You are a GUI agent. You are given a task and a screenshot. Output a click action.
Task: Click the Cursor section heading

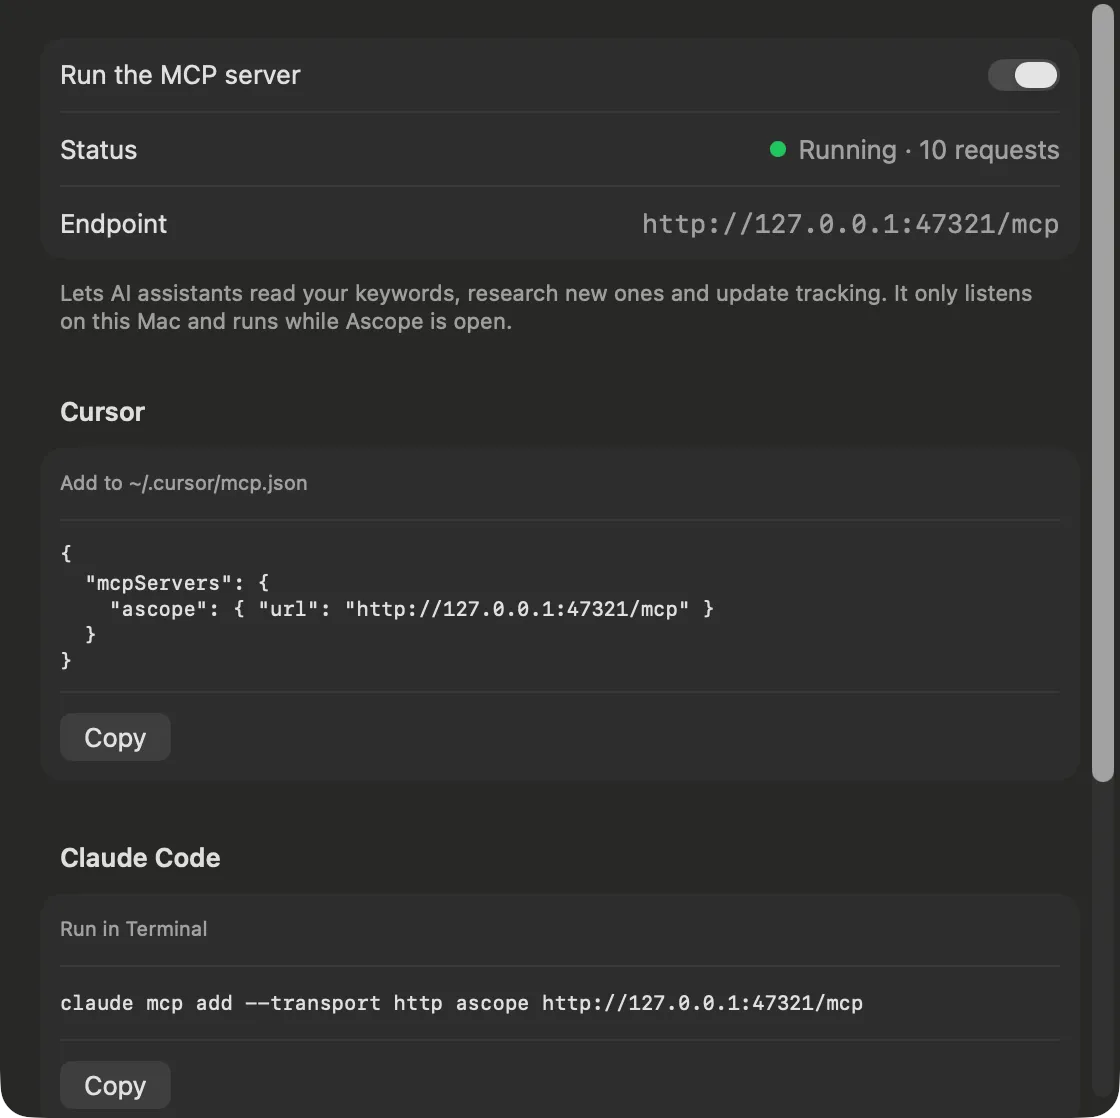[x=103, y=411]
